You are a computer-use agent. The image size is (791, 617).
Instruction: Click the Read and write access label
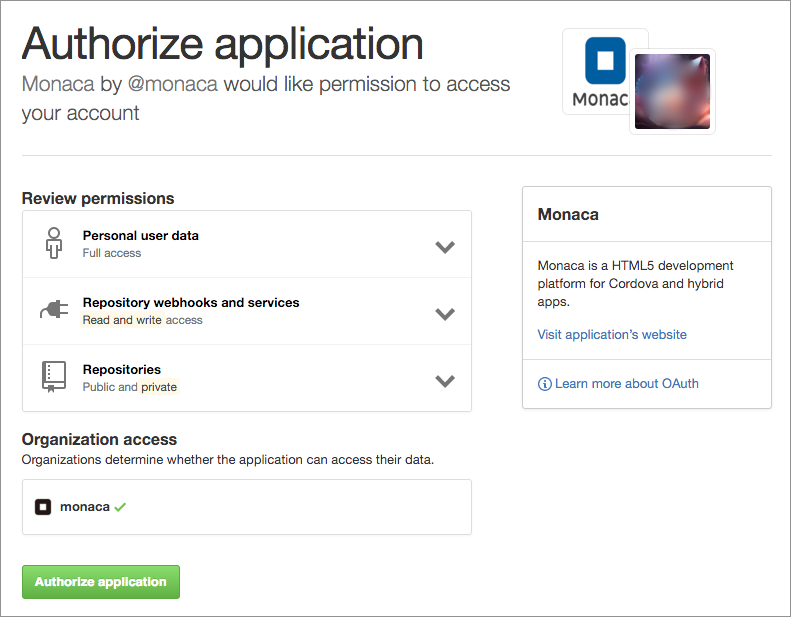(x=142, y=320)
